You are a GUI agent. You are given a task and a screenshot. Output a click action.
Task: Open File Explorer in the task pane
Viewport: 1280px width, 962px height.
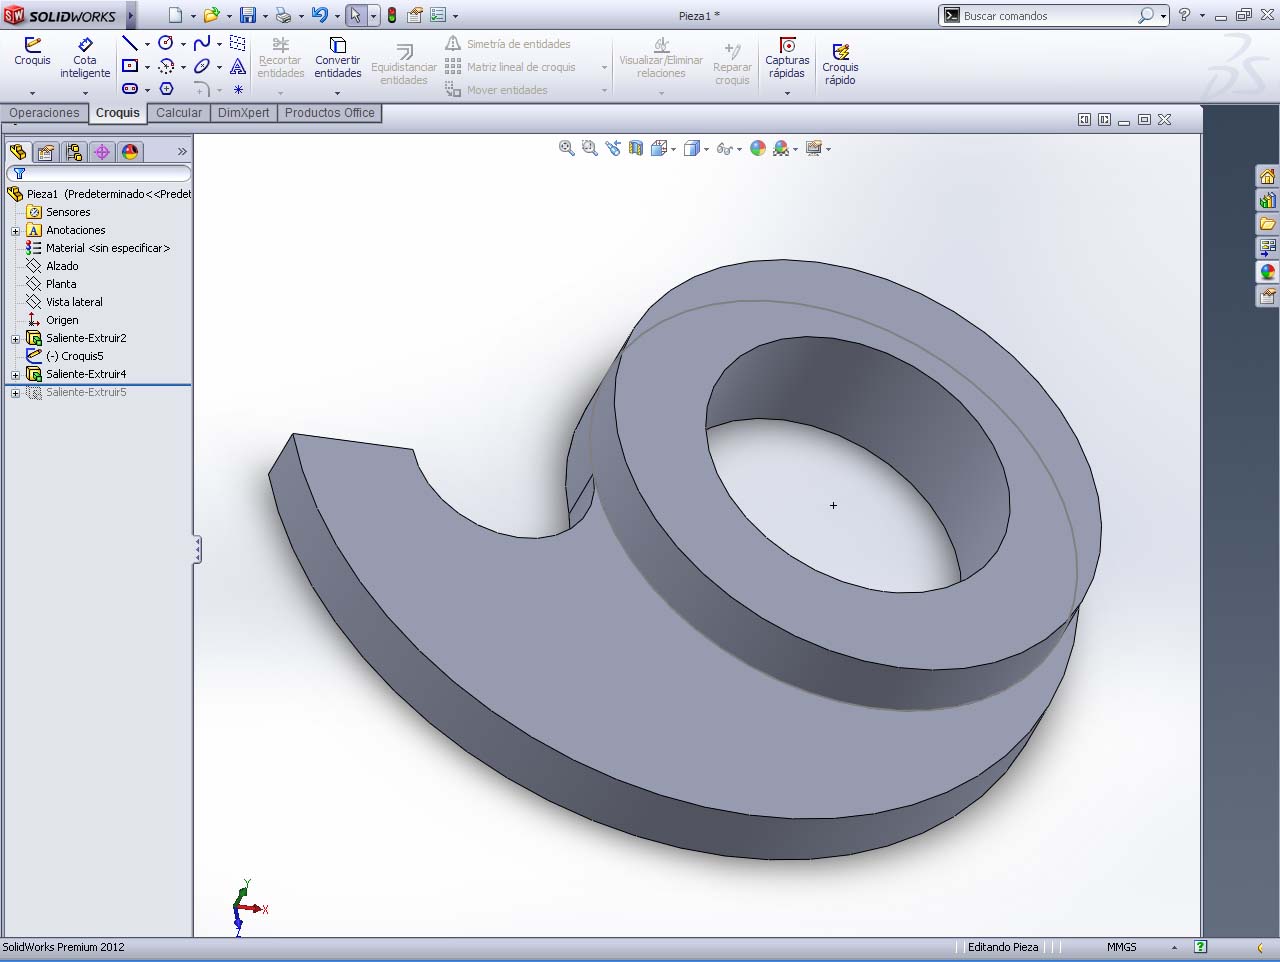tap(1267, 224)
